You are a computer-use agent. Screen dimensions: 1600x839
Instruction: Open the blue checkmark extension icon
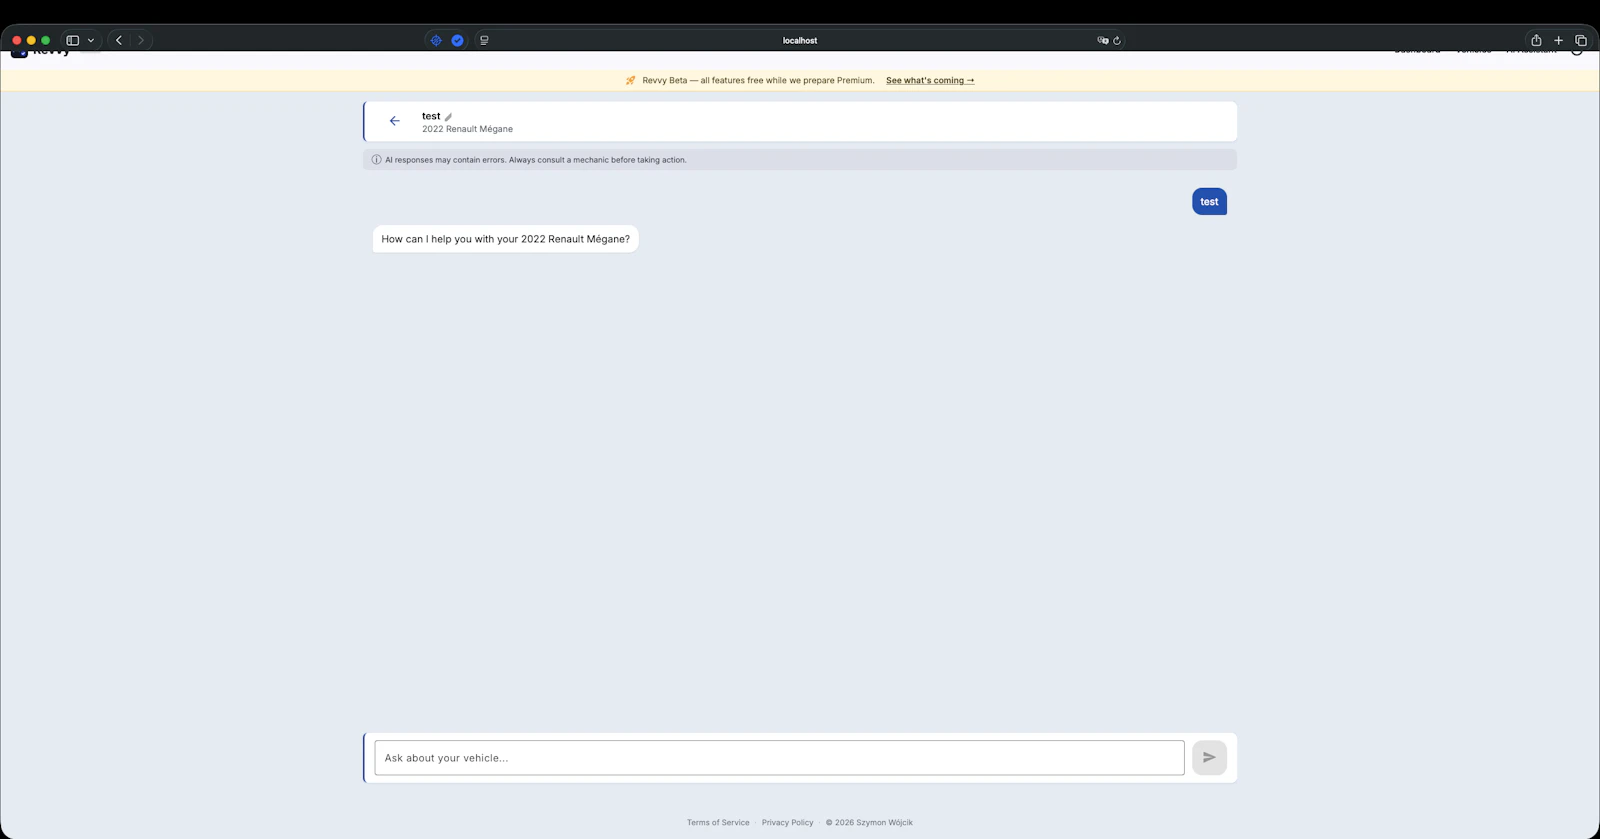click(x=457, y=40)
